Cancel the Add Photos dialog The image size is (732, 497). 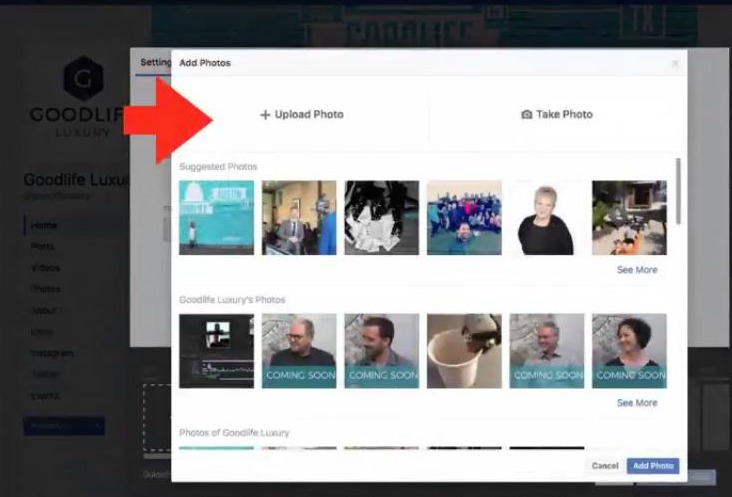[605, 466]
